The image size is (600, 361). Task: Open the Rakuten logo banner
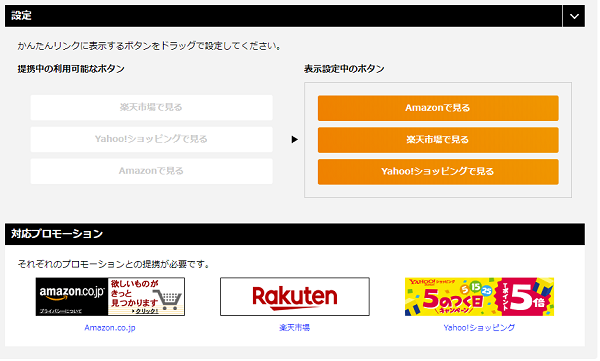(296, 298)
